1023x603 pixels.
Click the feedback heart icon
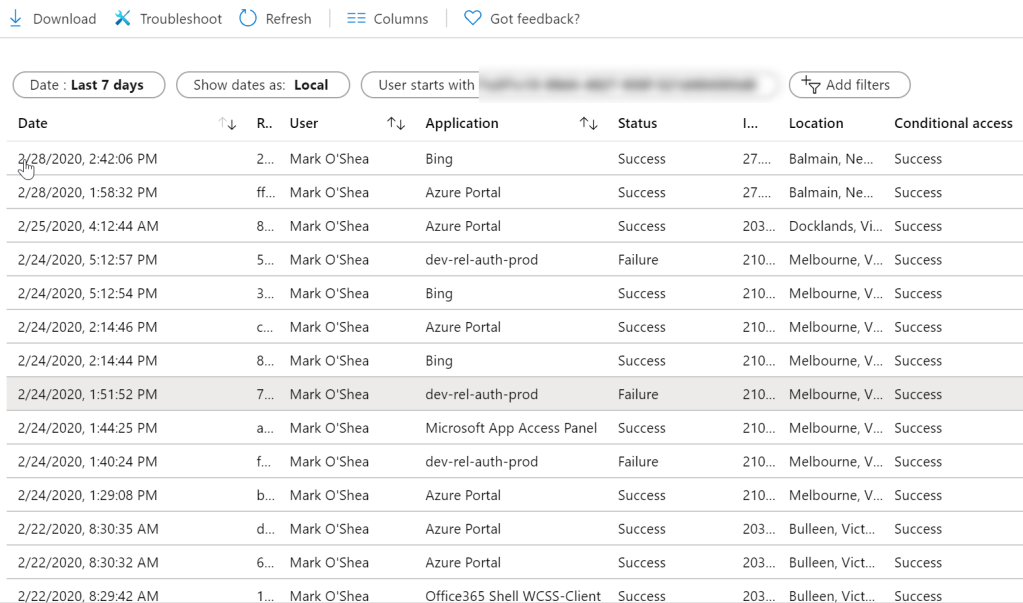tap(473, 18)
